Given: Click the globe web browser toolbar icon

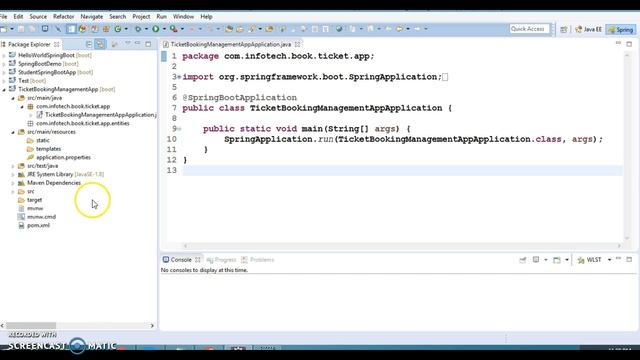Looking at the screenshot, I should pyautogui.click(x=339, y=29).
